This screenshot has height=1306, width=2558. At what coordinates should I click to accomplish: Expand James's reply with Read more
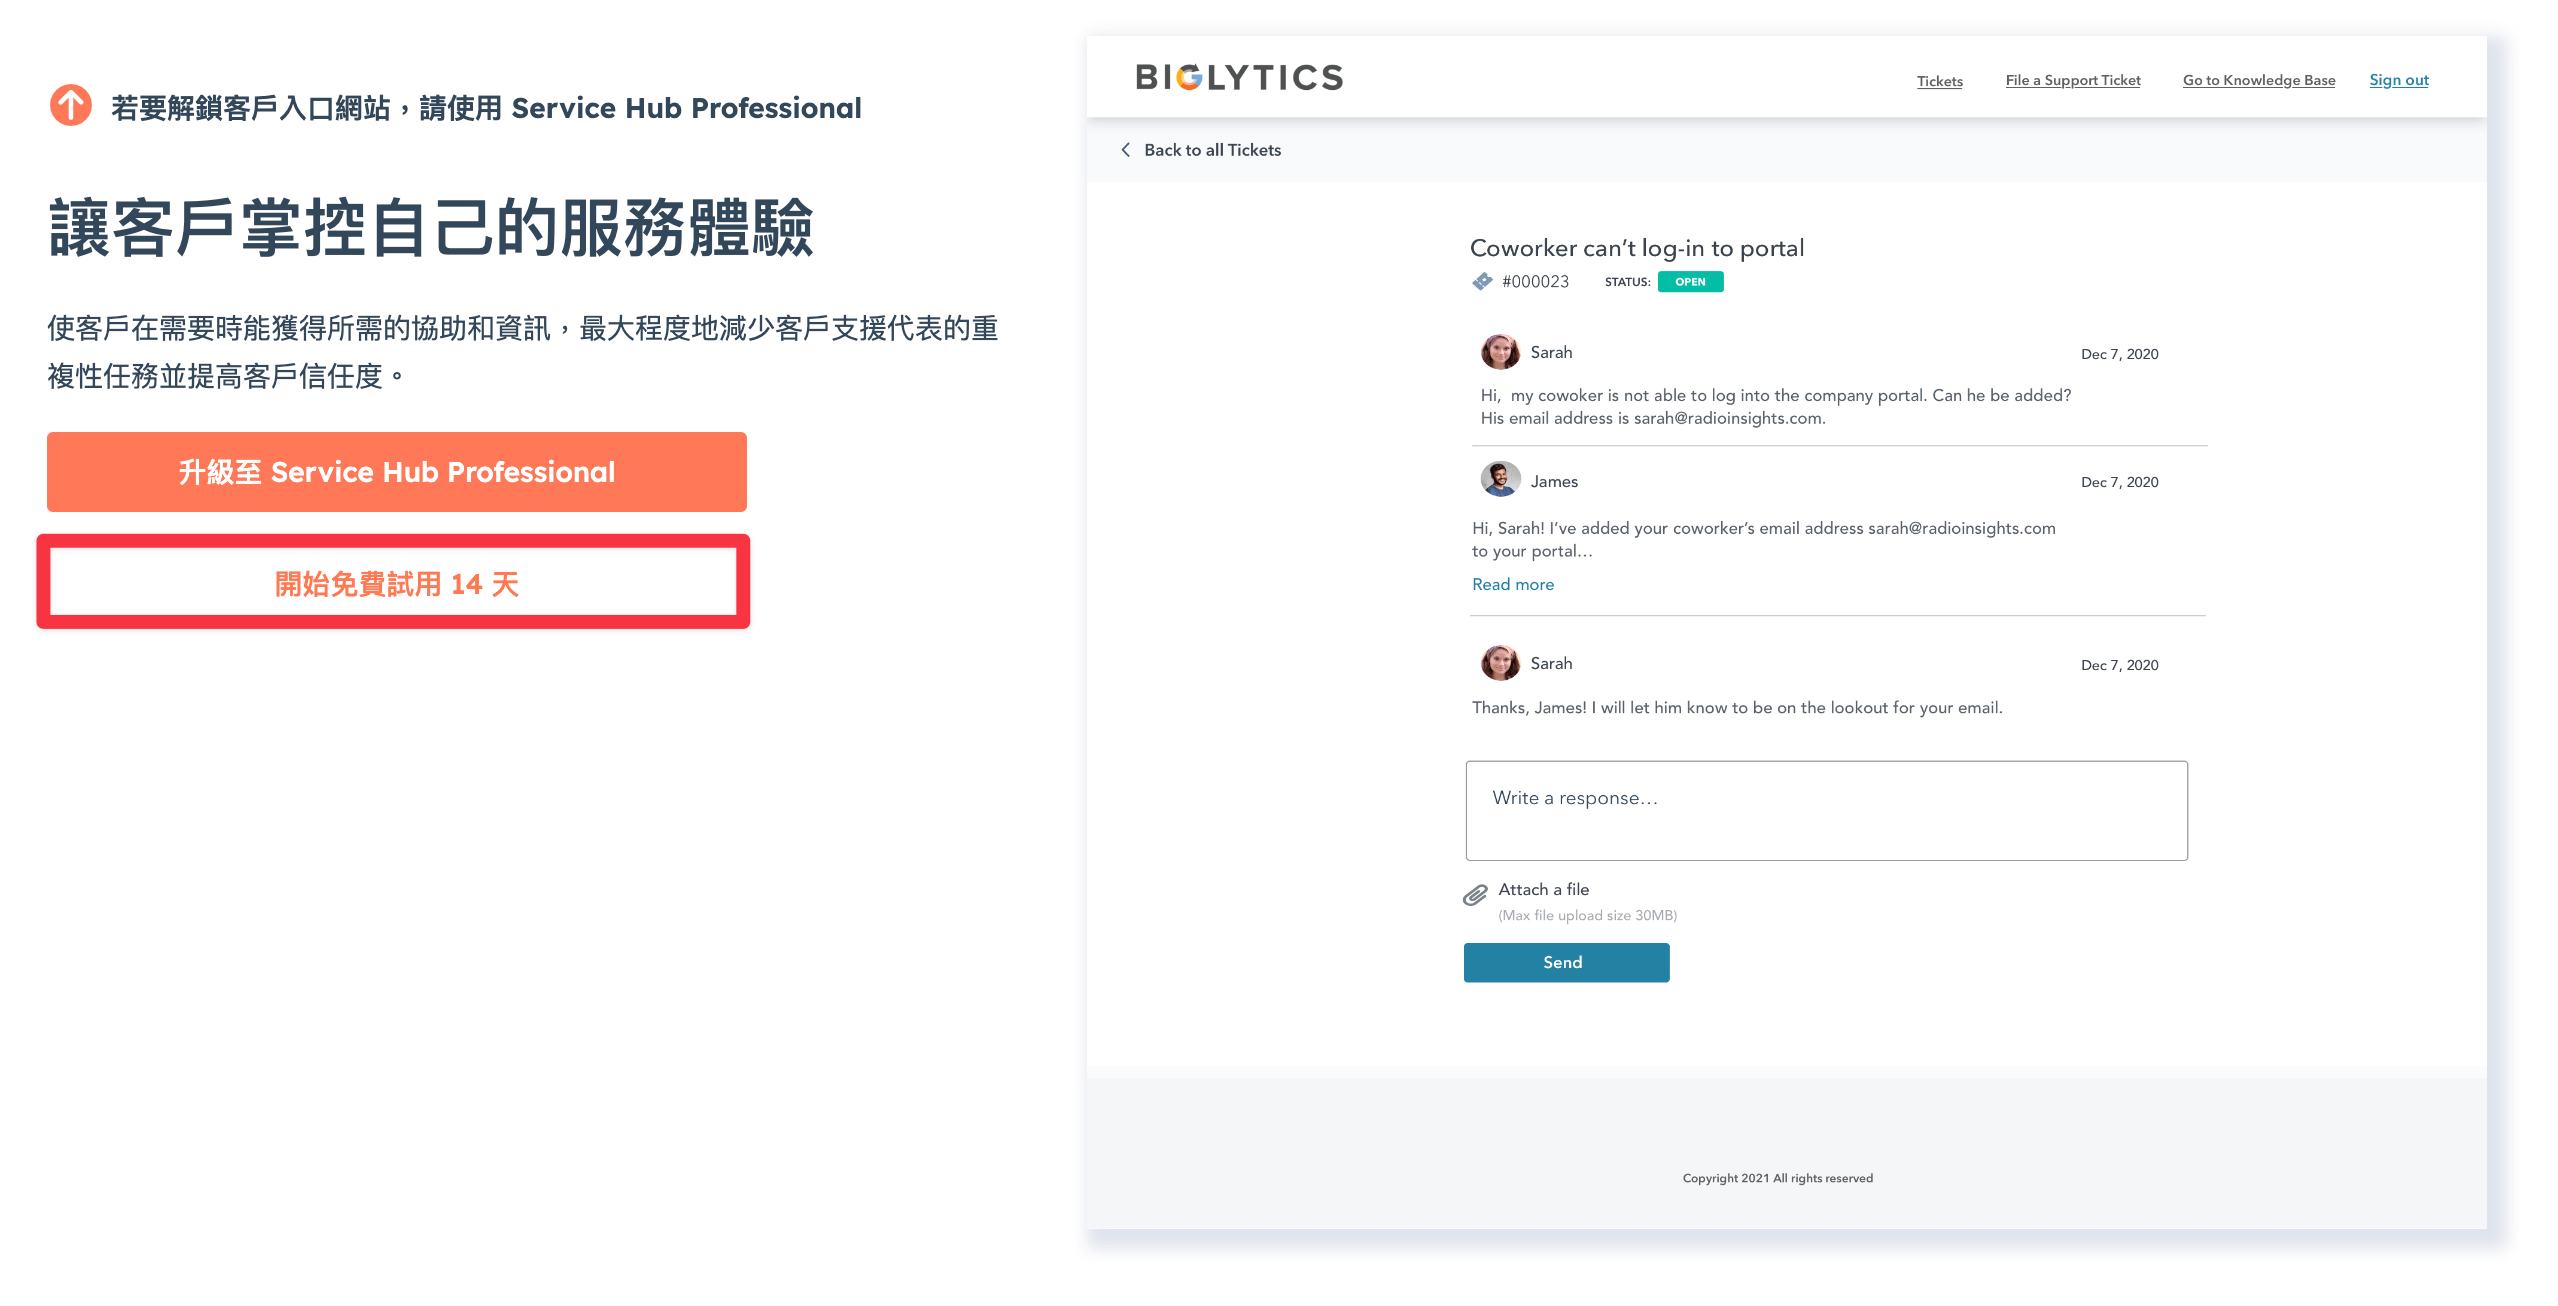pos(1512,584)
